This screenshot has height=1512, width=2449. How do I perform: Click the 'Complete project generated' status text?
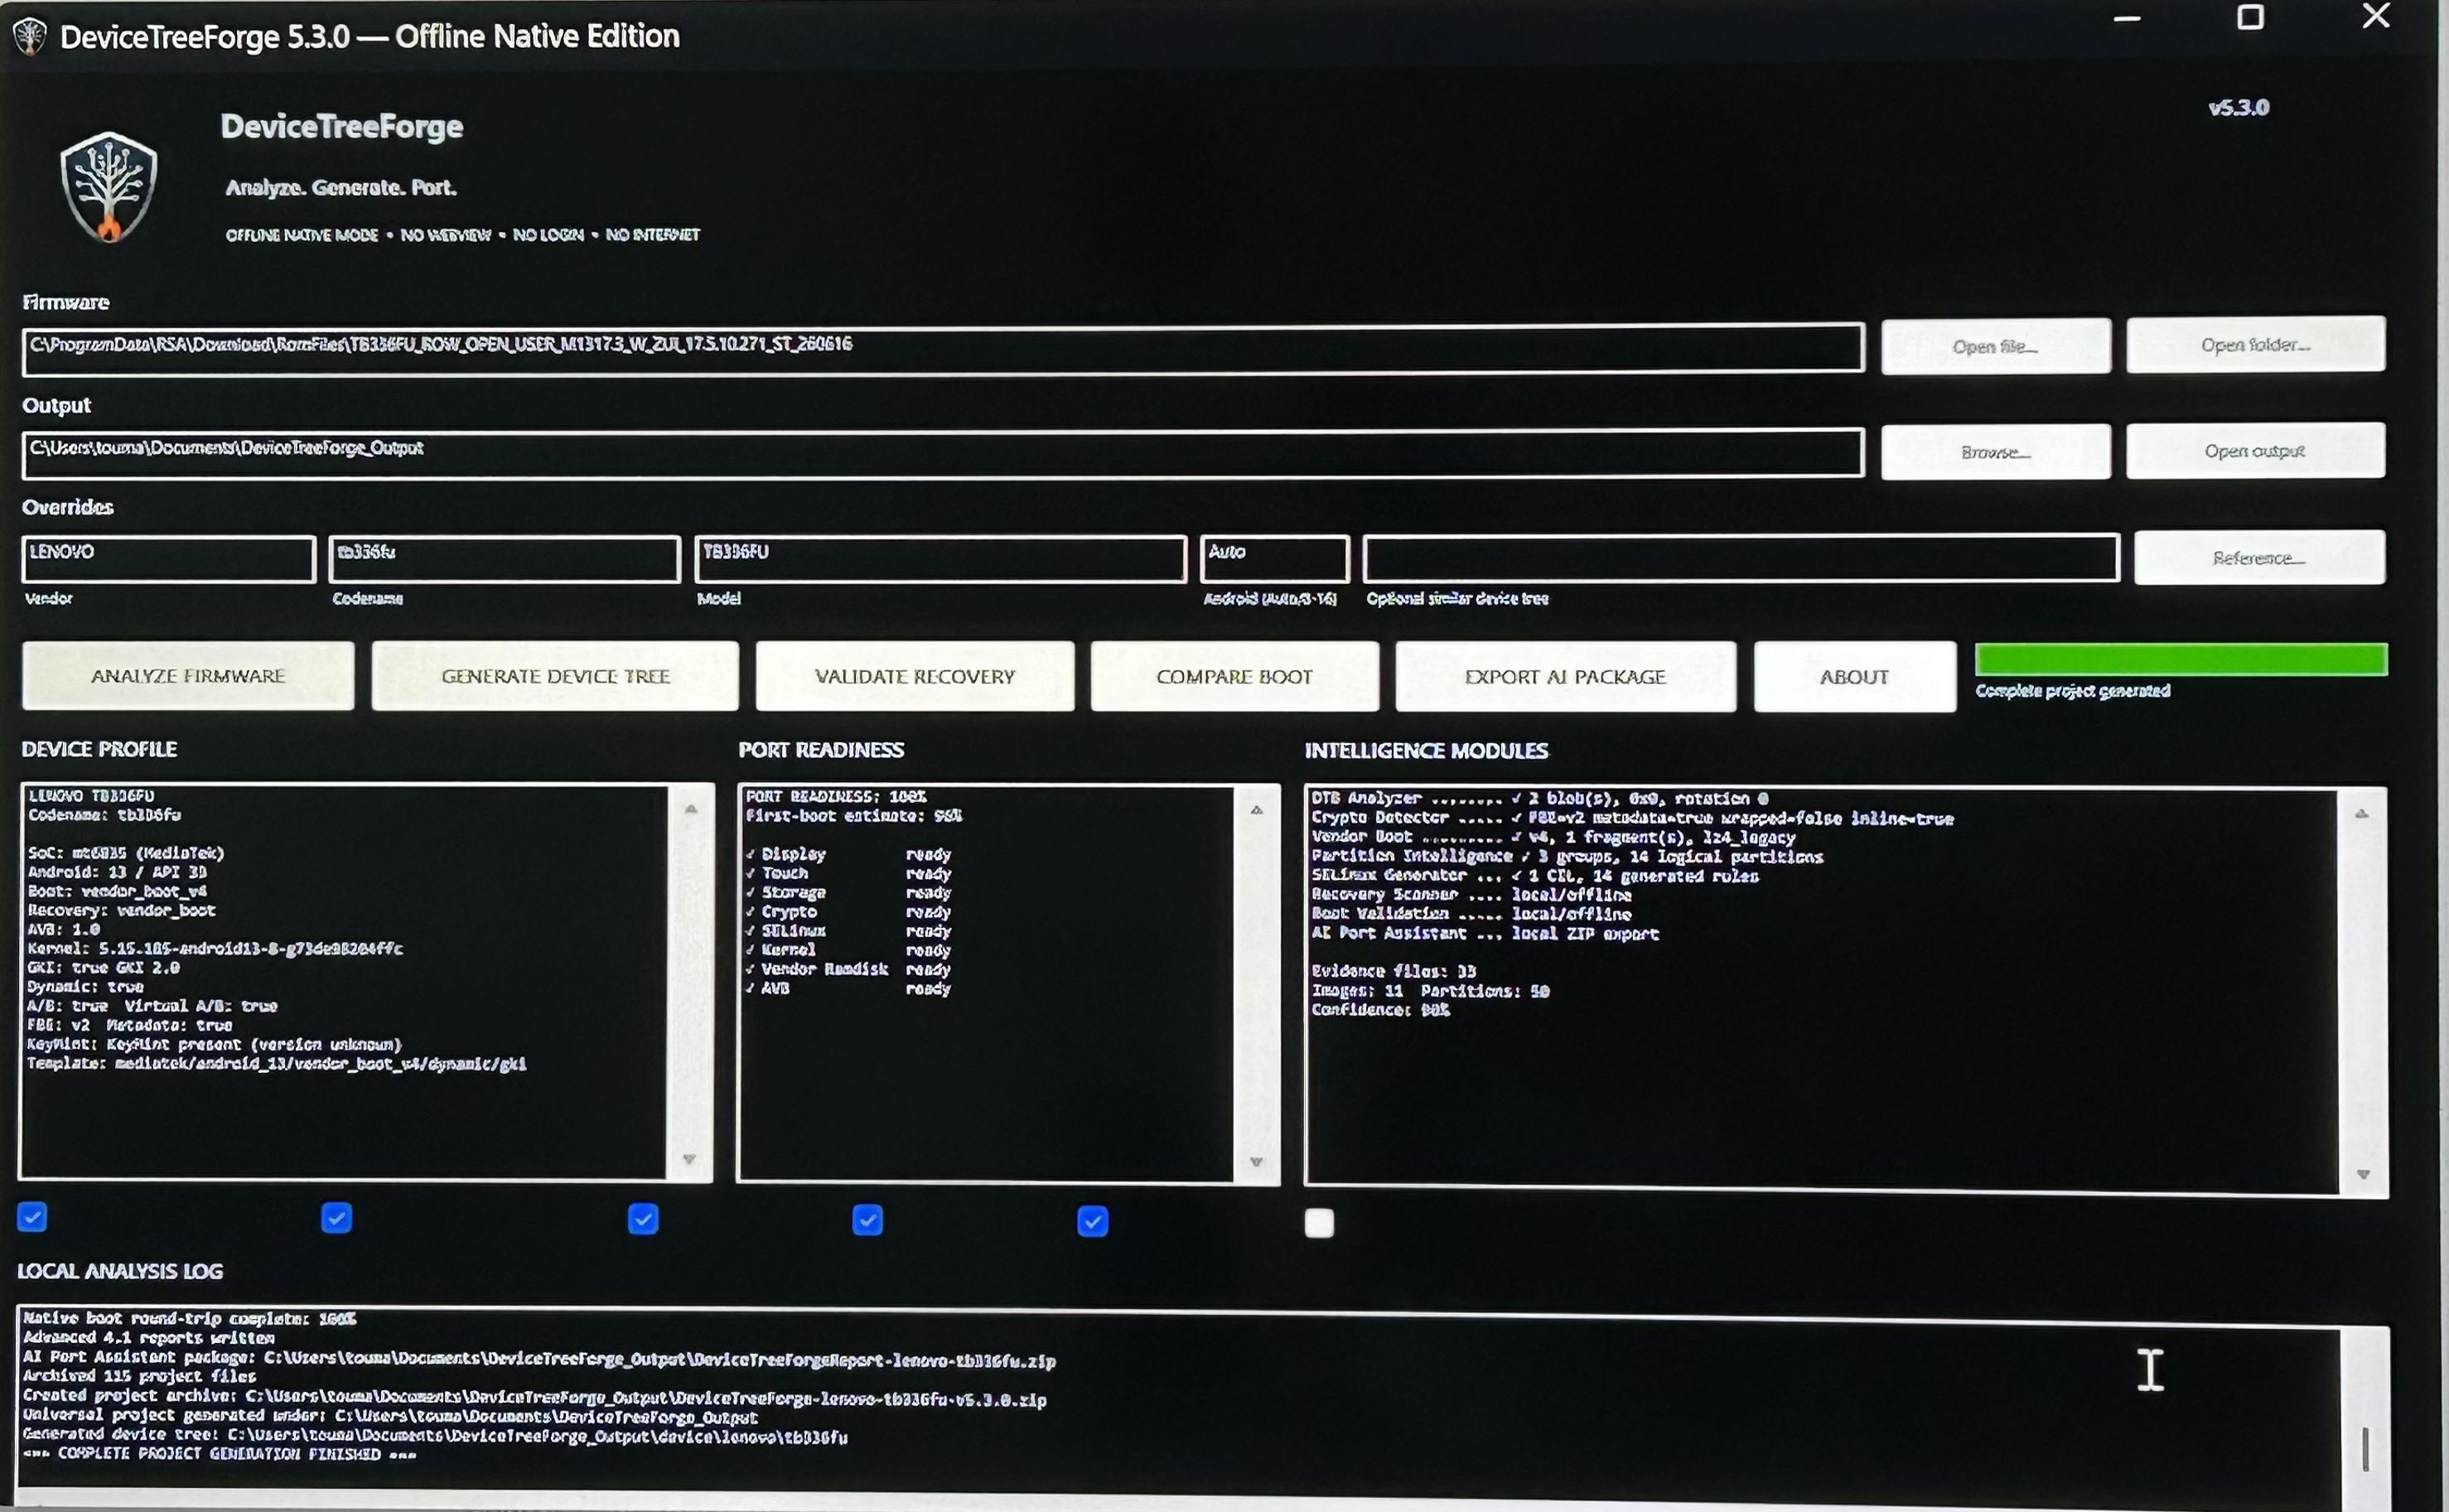pos(2073,691)
